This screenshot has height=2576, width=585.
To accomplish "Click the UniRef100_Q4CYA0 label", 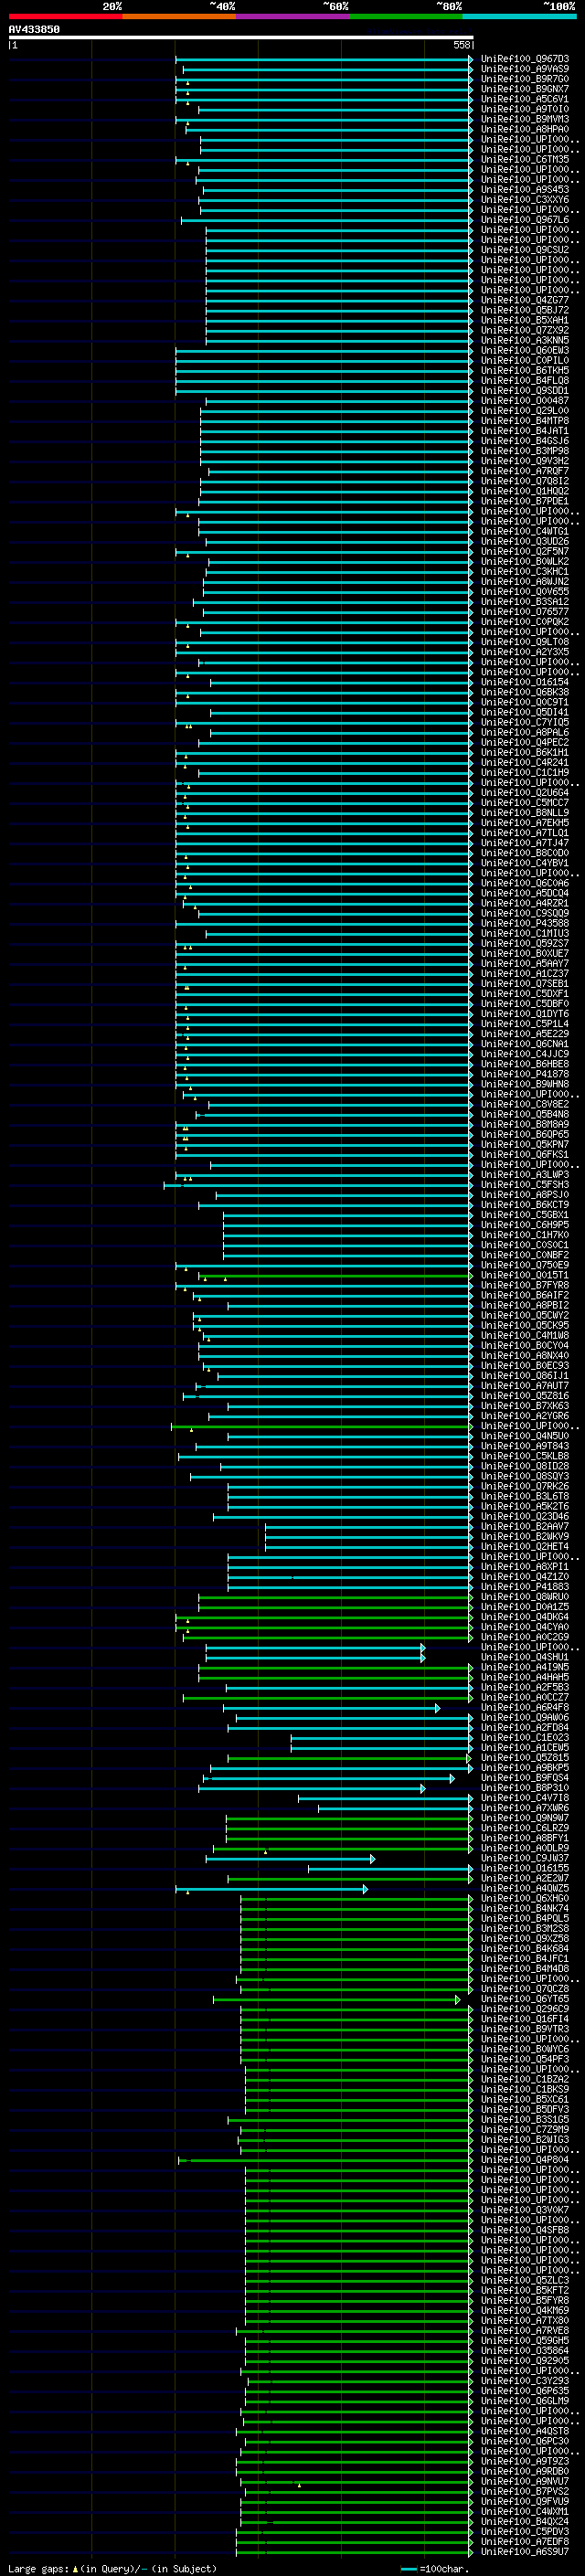I will 525,1626.
